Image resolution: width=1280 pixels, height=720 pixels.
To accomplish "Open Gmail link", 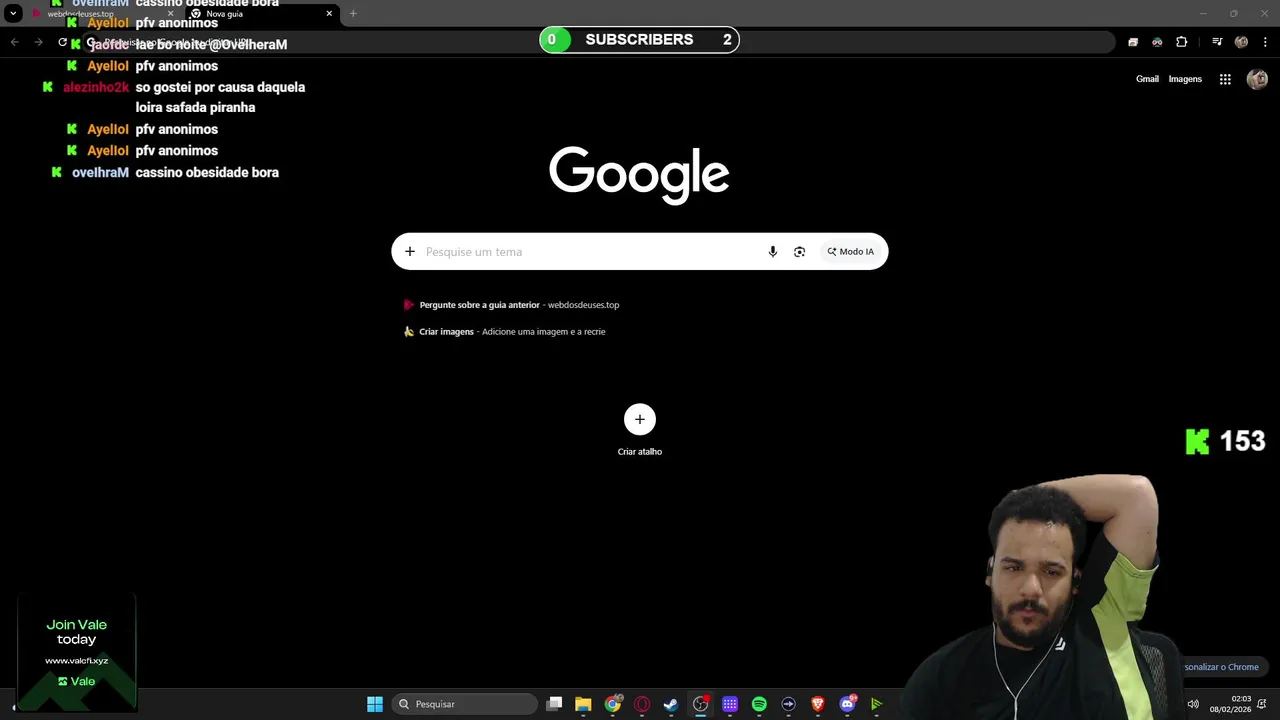I will click(x=1147, y=79).
